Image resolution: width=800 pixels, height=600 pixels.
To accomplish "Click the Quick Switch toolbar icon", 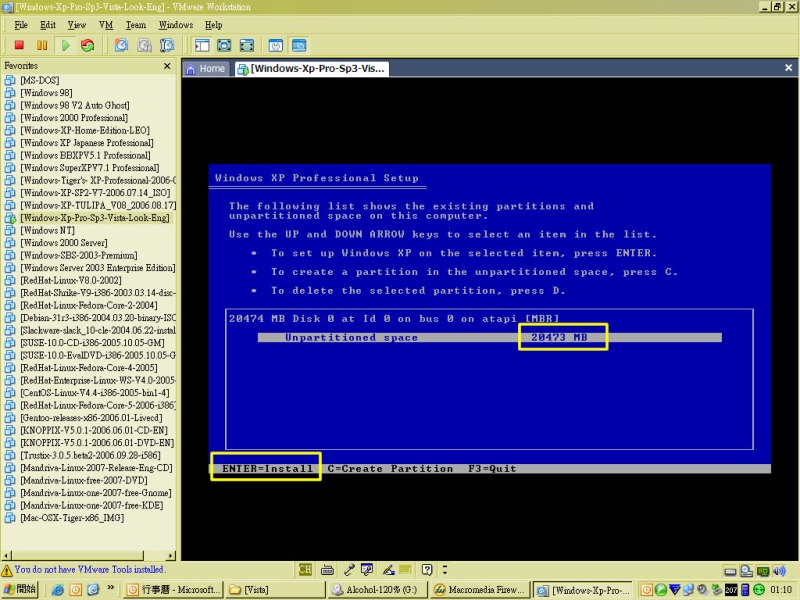I will (247, 45).
